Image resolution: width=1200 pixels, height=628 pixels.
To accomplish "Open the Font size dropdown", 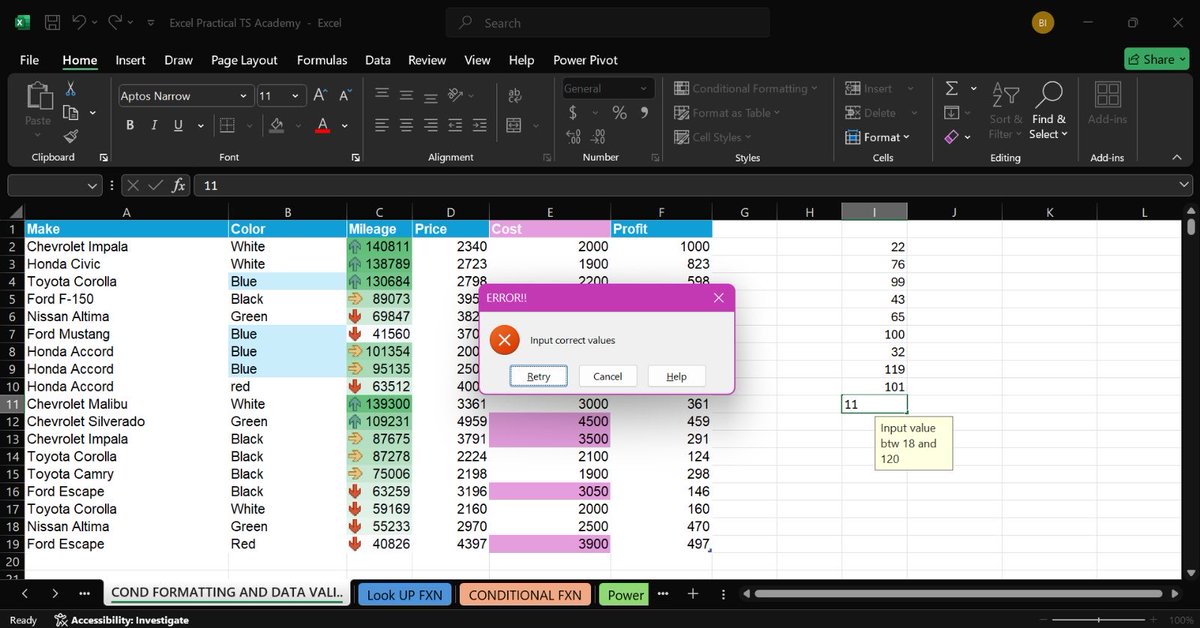I will click(x=295, y=96).
